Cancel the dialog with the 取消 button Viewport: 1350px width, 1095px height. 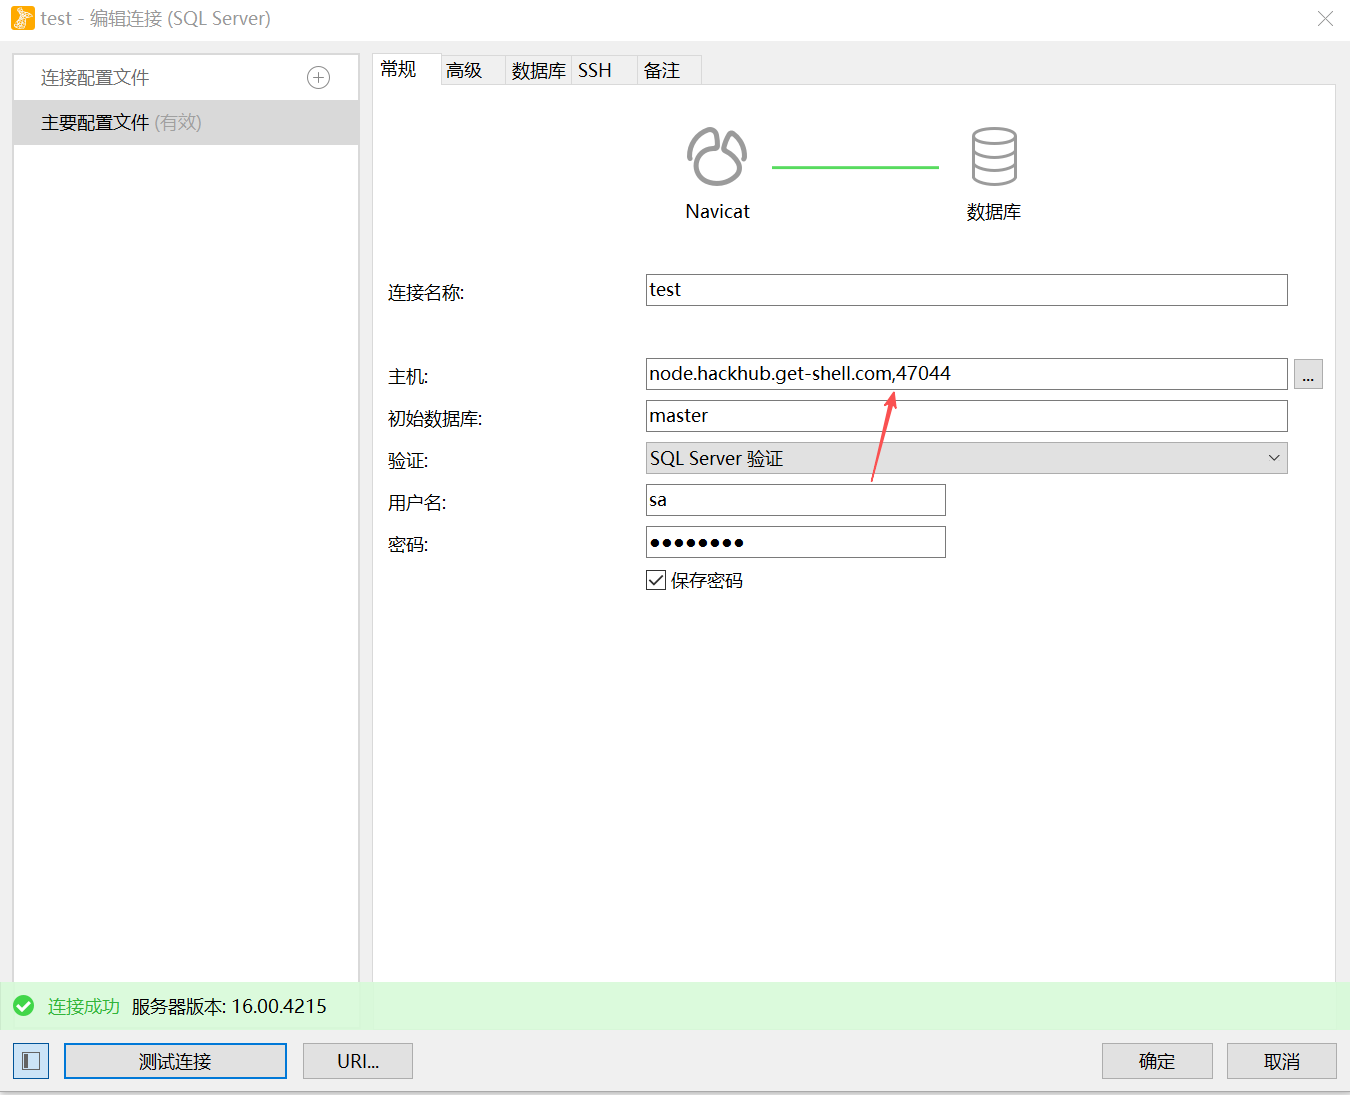click(x=1281, y=1060)
